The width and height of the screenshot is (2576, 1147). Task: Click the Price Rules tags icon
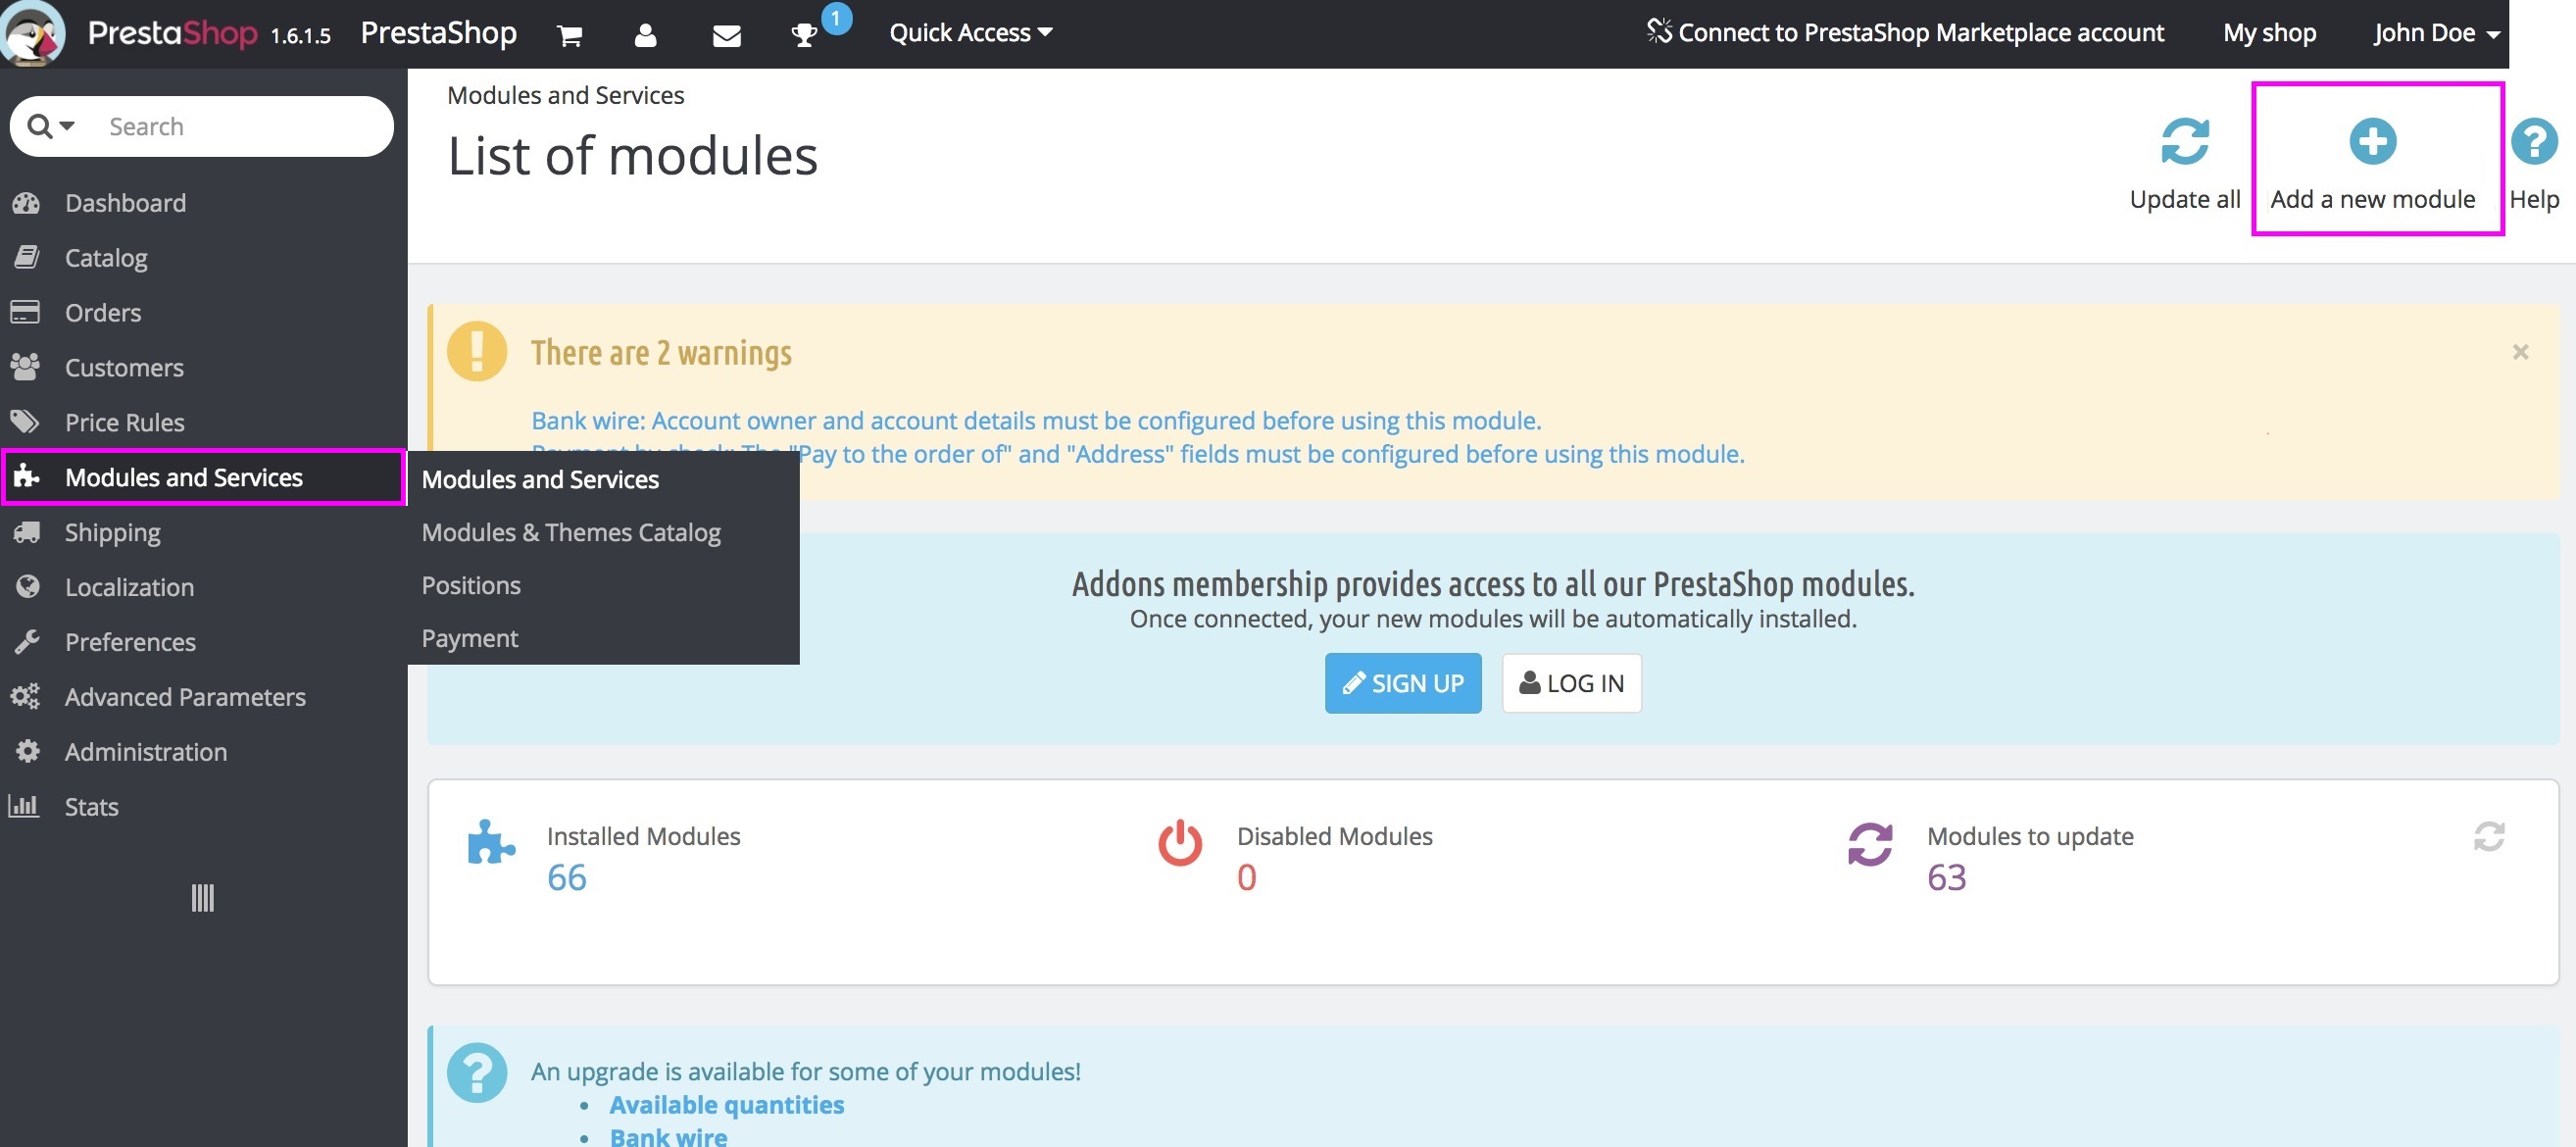pos(25,421)
